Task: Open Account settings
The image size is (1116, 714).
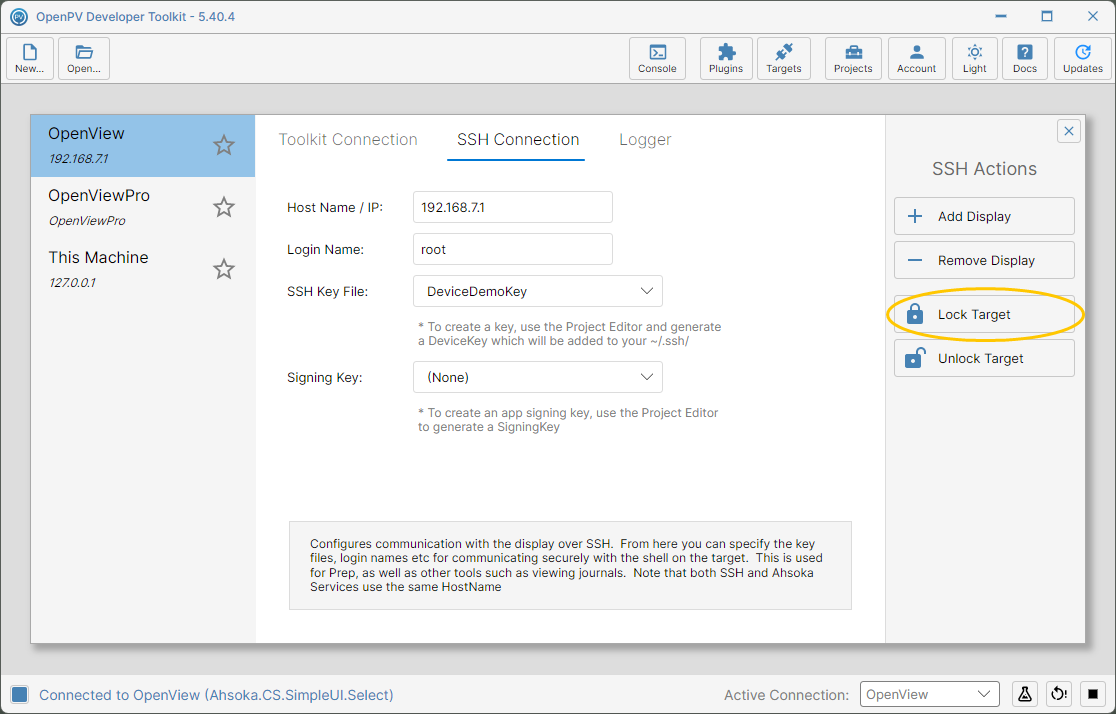Action: (917, 58)
